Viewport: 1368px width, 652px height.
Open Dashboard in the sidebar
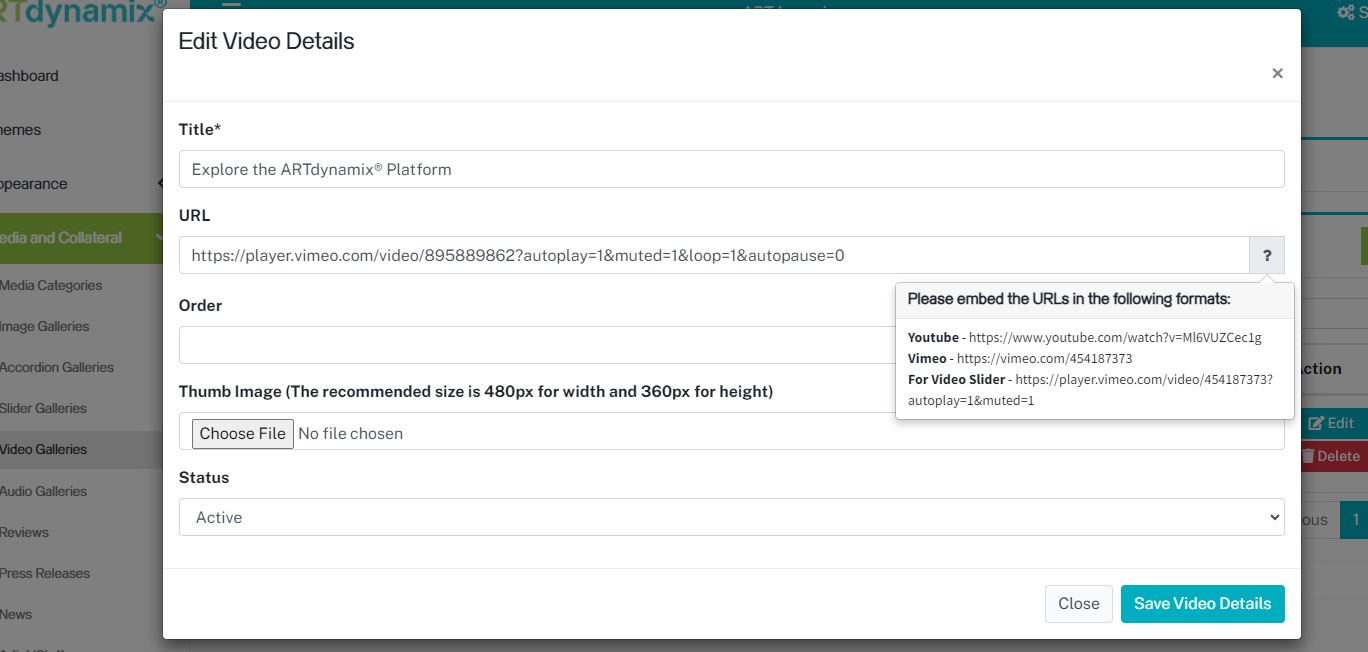click(x=29, y=76)
